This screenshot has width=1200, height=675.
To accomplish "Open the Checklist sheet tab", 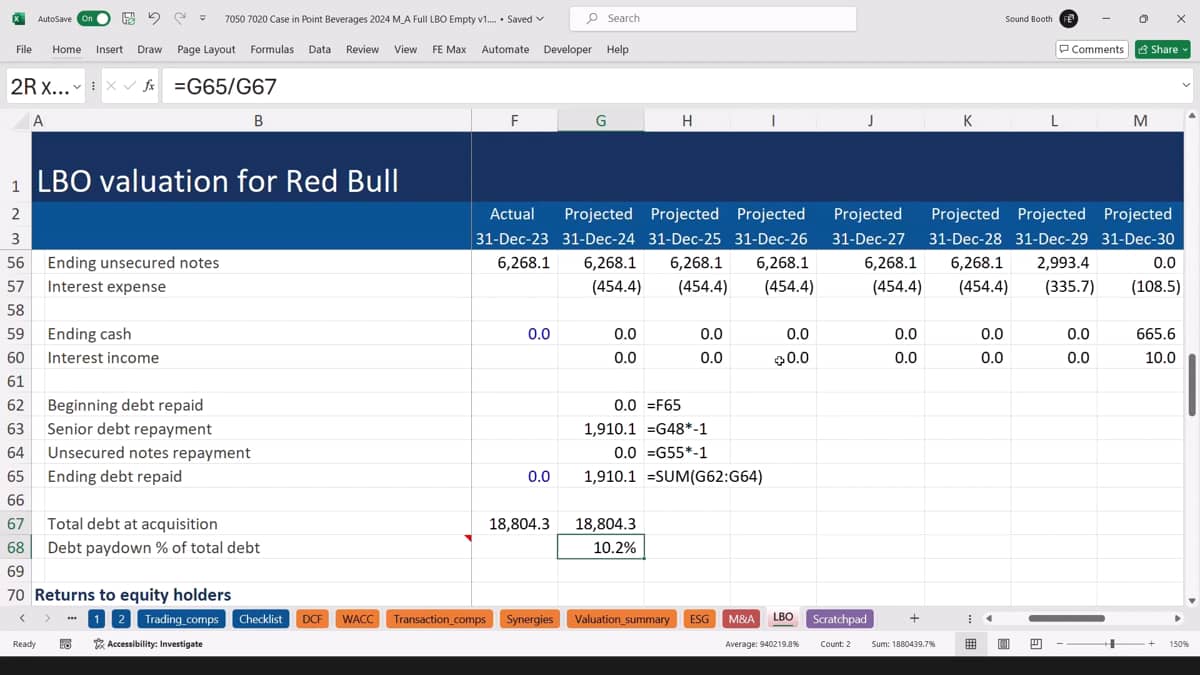I will click(261, 619).
